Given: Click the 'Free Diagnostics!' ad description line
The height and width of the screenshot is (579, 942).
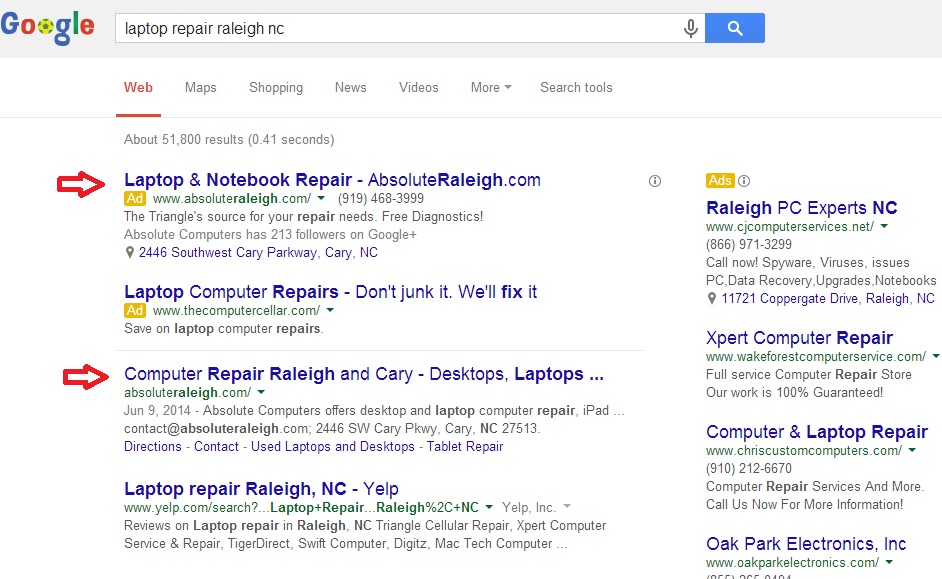Looking at the screenshot, I should point(303,216).
